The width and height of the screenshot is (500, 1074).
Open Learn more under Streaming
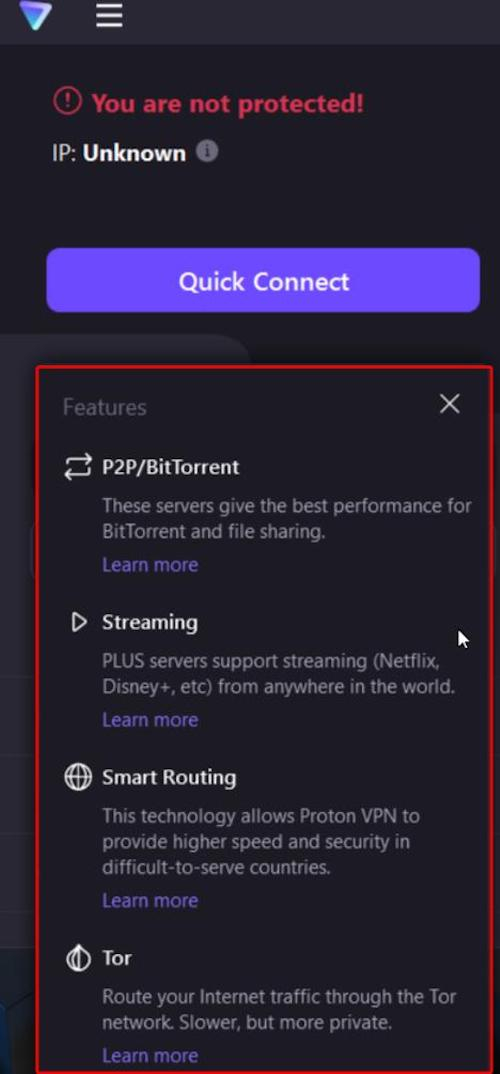(150, 719)
